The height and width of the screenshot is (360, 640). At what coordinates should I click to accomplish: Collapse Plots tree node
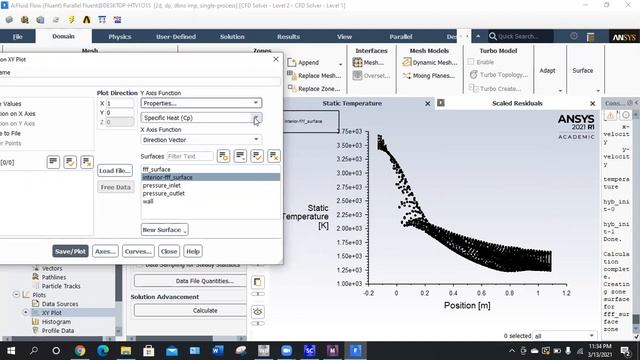point(16,294)
